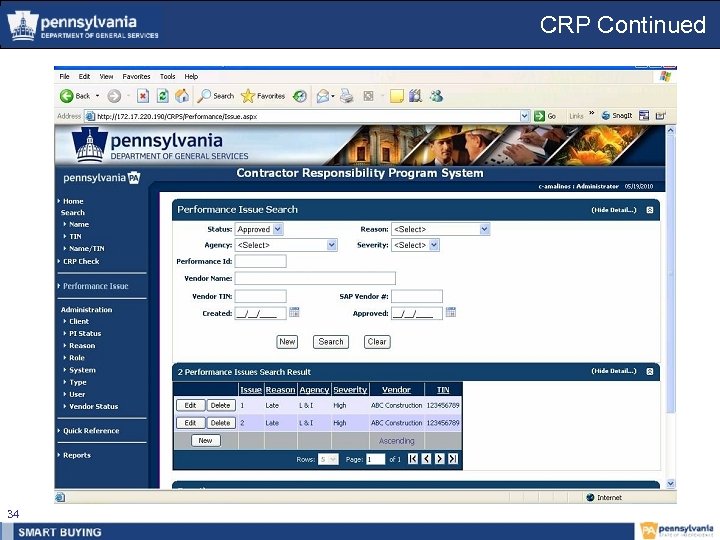This screenshot has width=720, height=540.
Task: Click Hide Detail link in search panel
Action: point(614,210)
